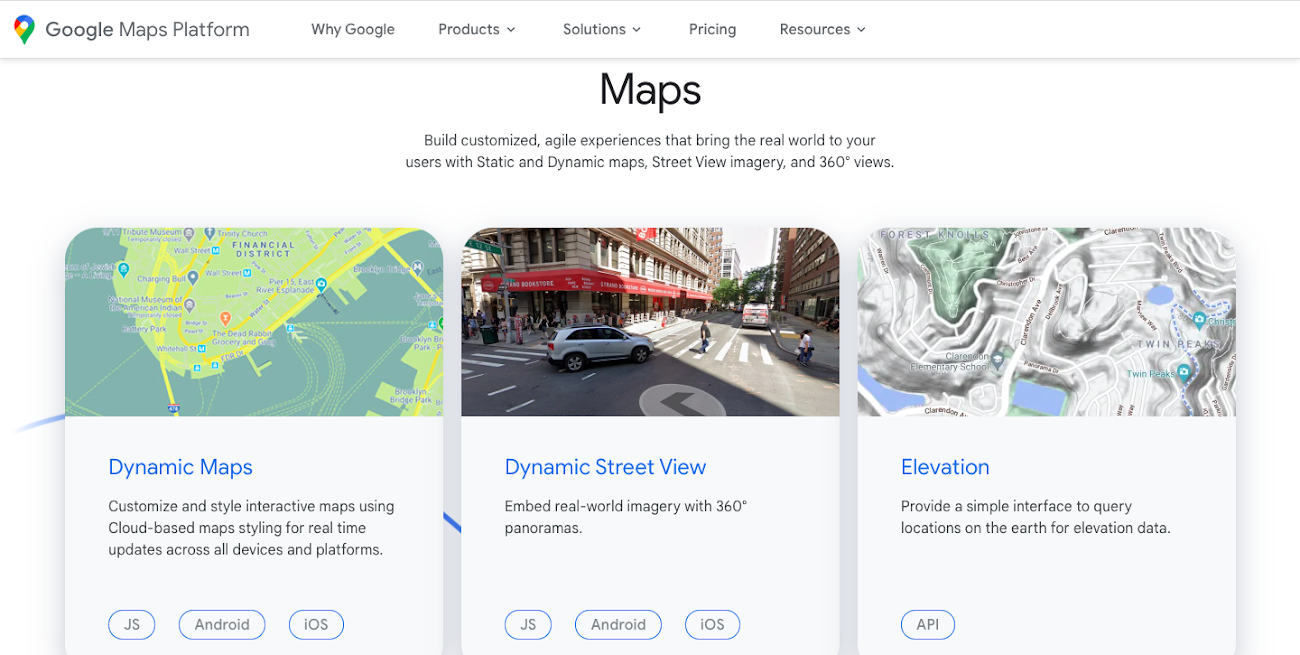Click the "Embed real-world imagery" description
Viewport: 1300px width, 655px height.
626,517
